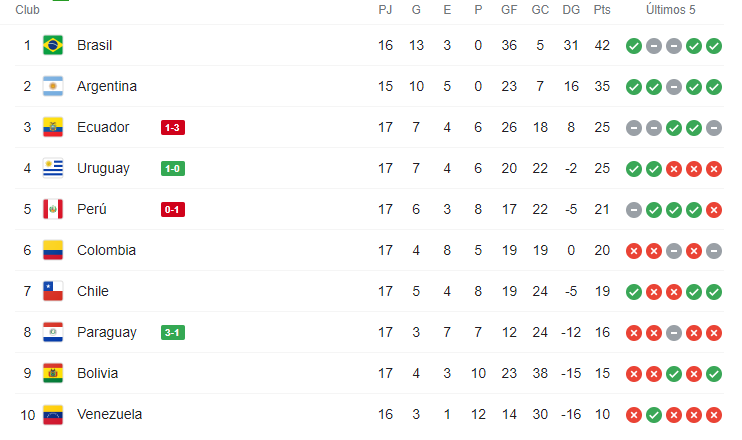Click the Colombia flag icon
Image resolution: width=742 pixels, height=440 pixels.
pos(53,250)
